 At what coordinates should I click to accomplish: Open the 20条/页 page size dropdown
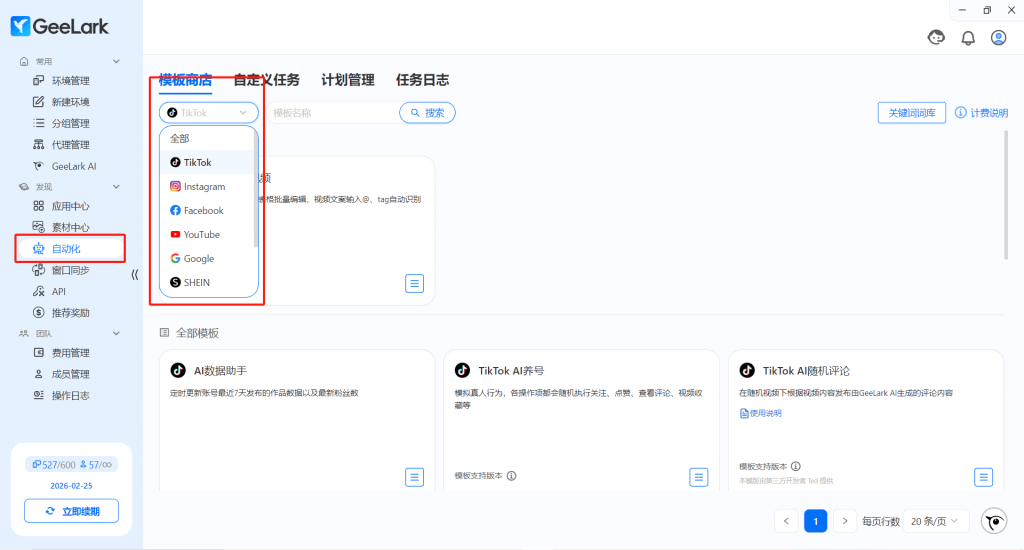coord(936,521)
